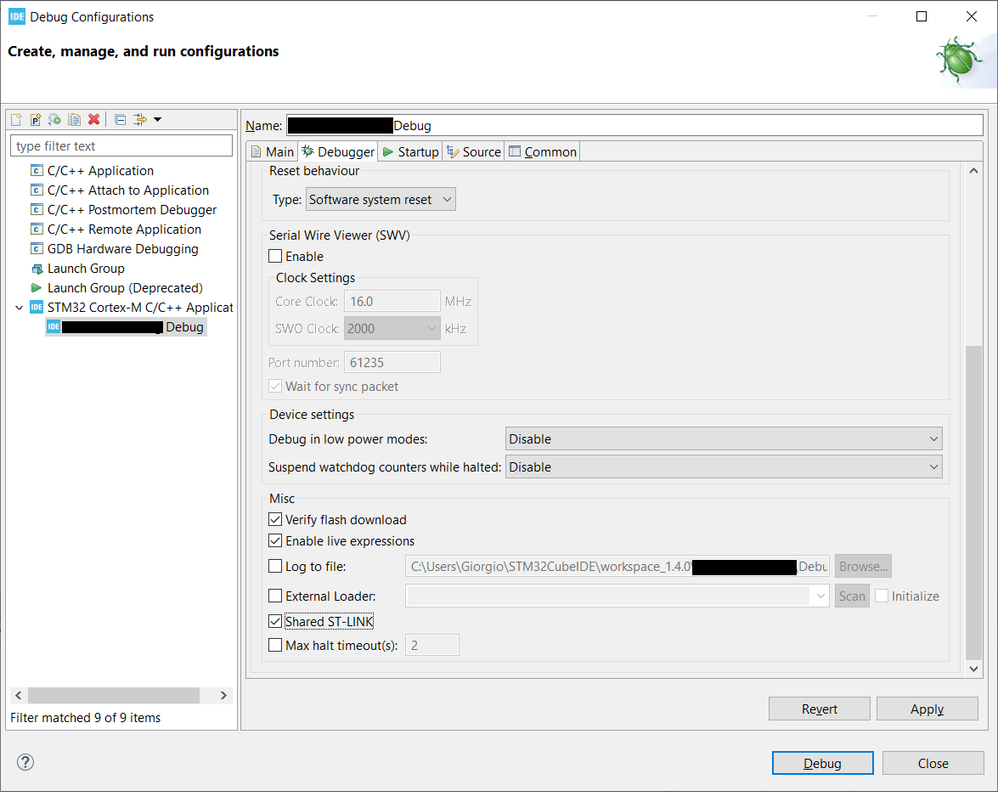This screenshot has width=998, height=792.
Task: Open the filter options dropdown arrow in the toolbar
Action: tap(158, 119)
